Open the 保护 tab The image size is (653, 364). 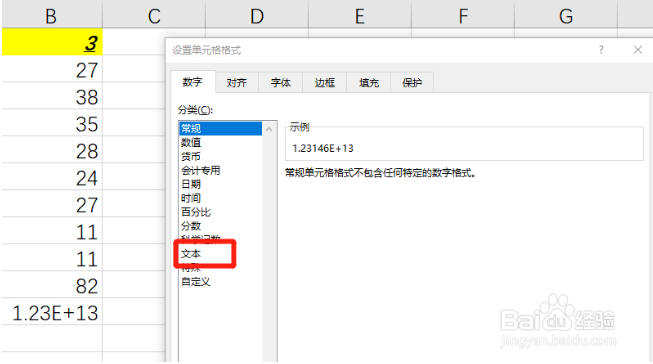point(412,82)
